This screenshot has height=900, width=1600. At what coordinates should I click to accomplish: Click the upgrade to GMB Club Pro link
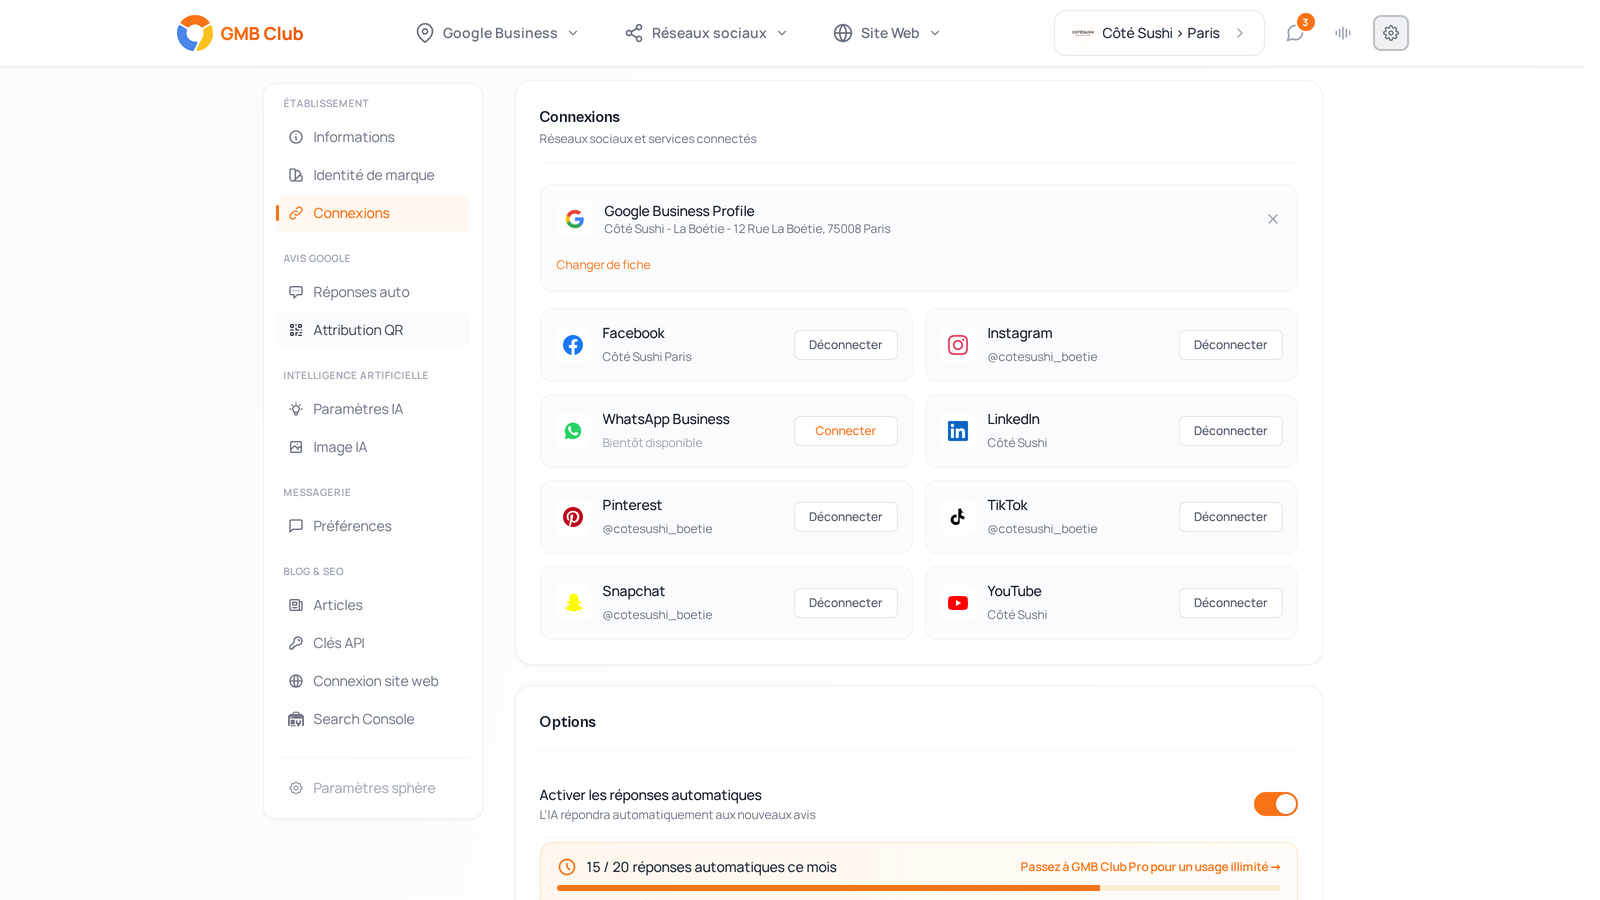click(x=1150, y=867)
